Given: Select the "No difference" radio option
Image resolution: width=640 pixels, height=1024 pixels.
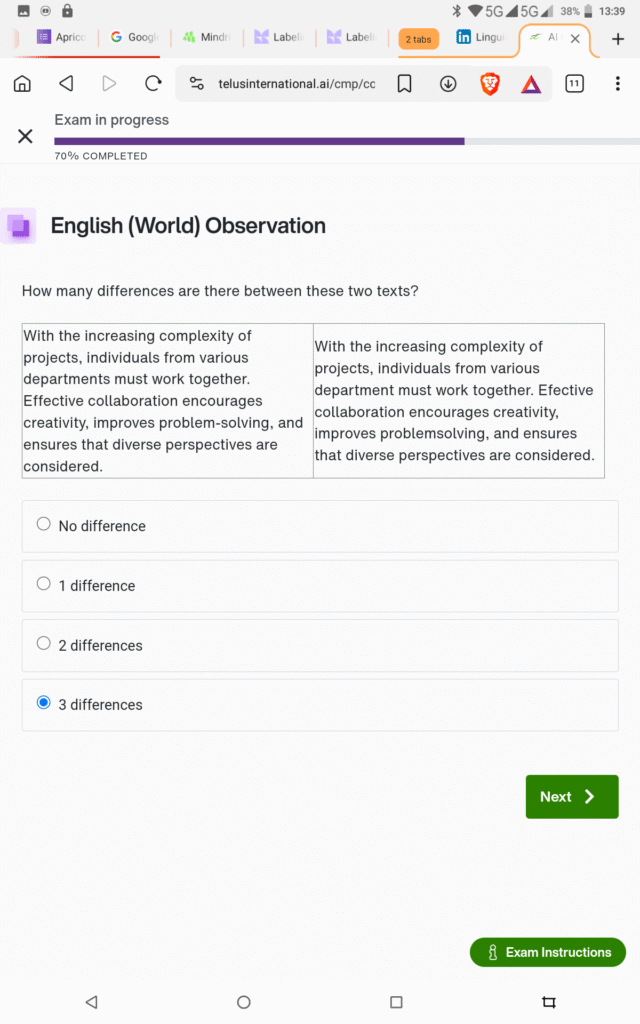Looking at the screenshot, I should pos(44,524).
